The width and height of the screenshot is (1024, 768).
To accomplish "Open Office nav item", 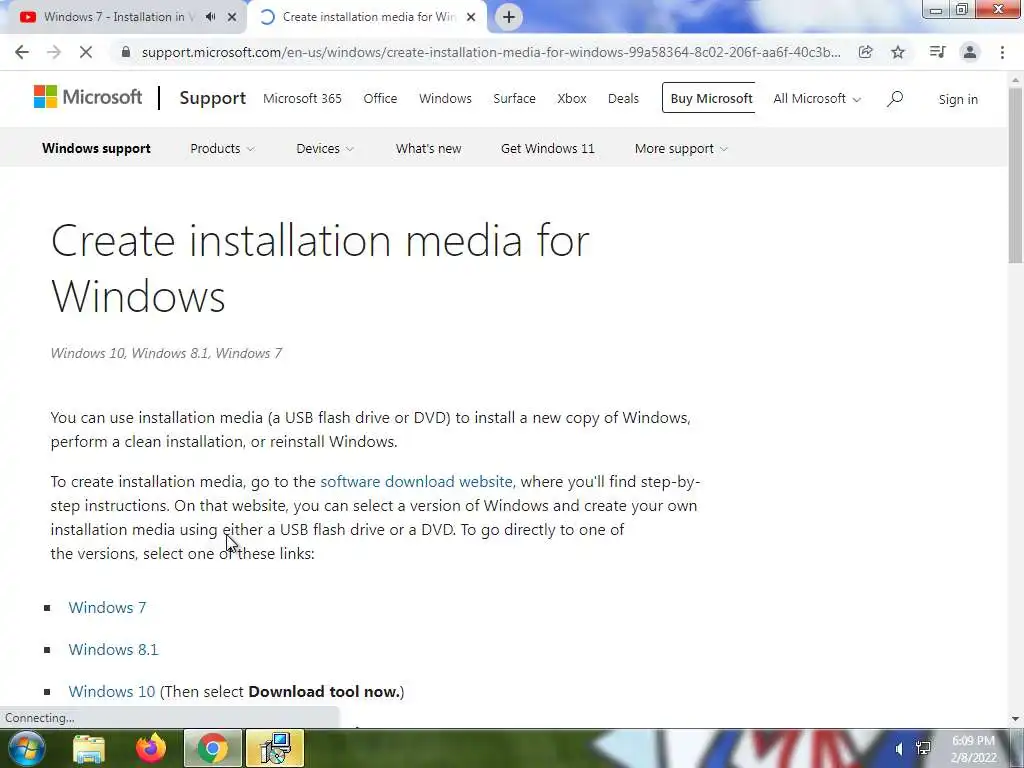I will 380,99.
